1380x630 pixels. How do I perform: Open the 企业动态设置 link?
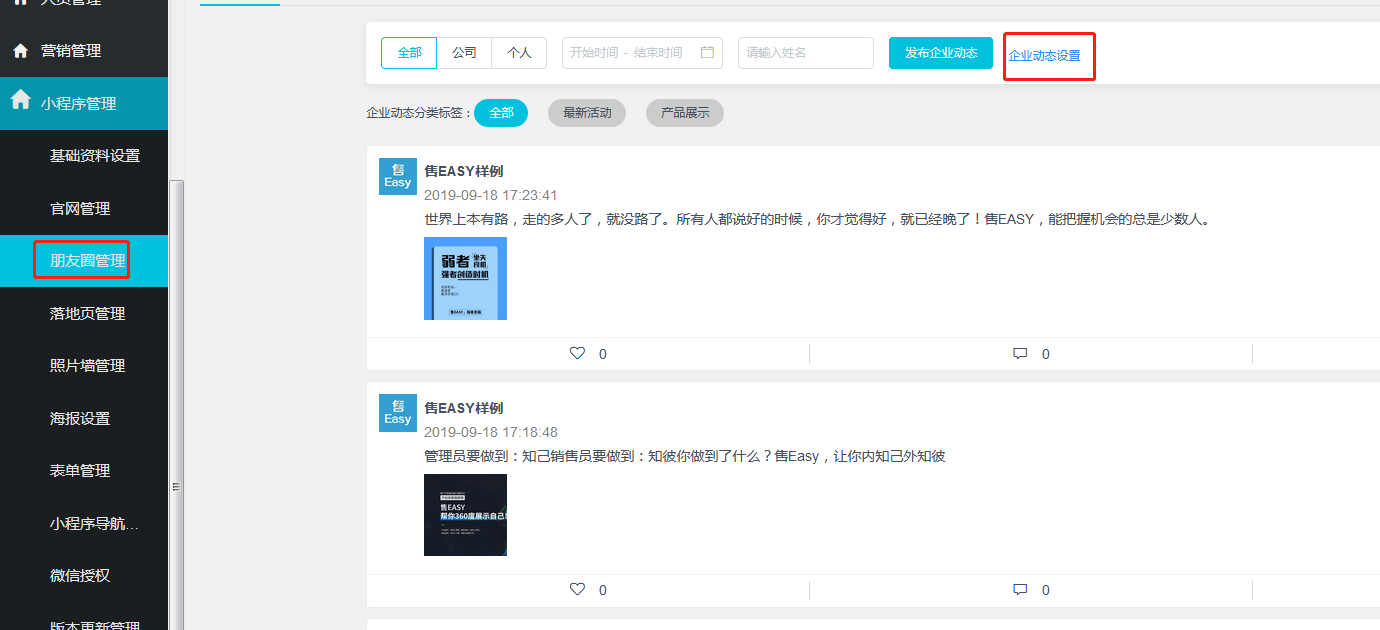pyautogui.click(x=1045, y=56)
